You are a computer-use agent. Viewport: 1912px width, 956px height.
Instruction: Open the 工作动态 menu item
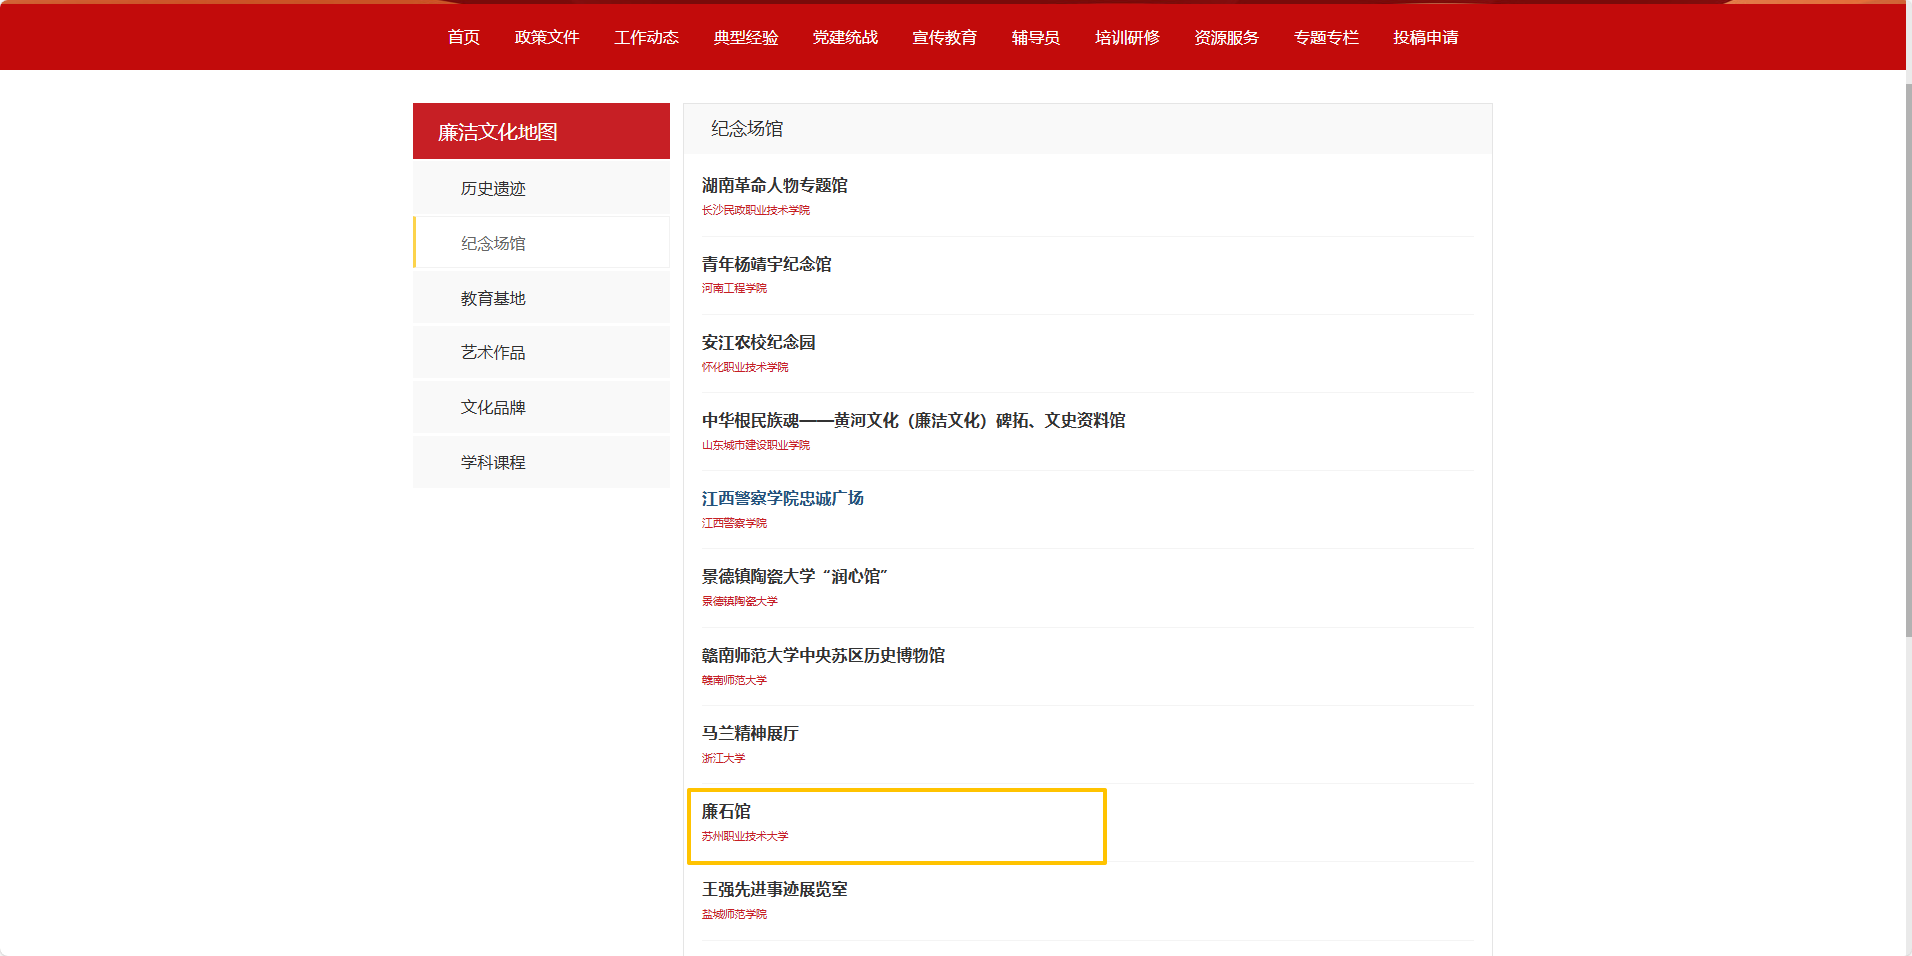click(x=646, y=37)
